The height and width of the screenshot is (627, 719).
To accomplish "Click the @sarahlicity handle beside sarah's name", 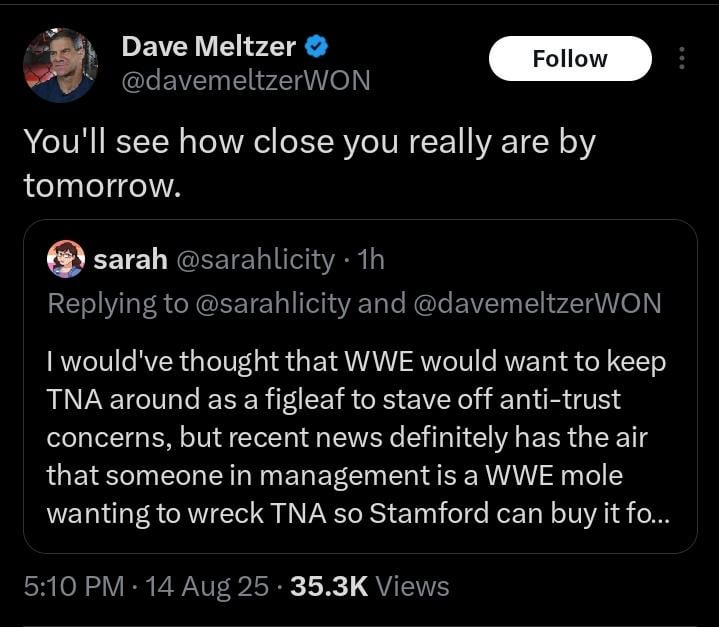I will [255, 260].
